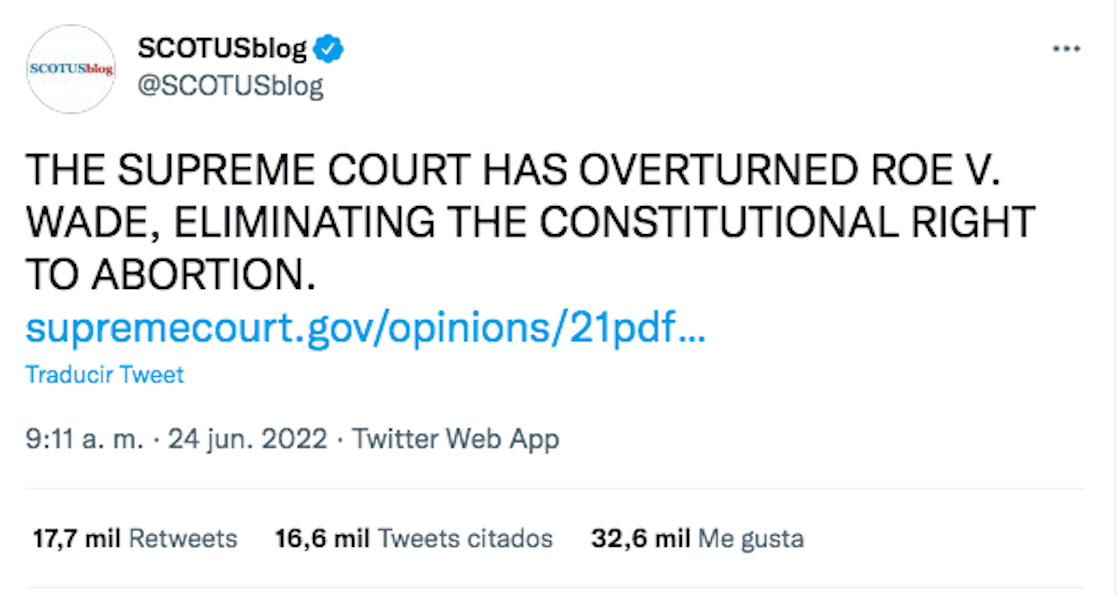The image size is (1120, 596).
Task: Click the word OVERTURNED in tweet
Action: (714, 171)
